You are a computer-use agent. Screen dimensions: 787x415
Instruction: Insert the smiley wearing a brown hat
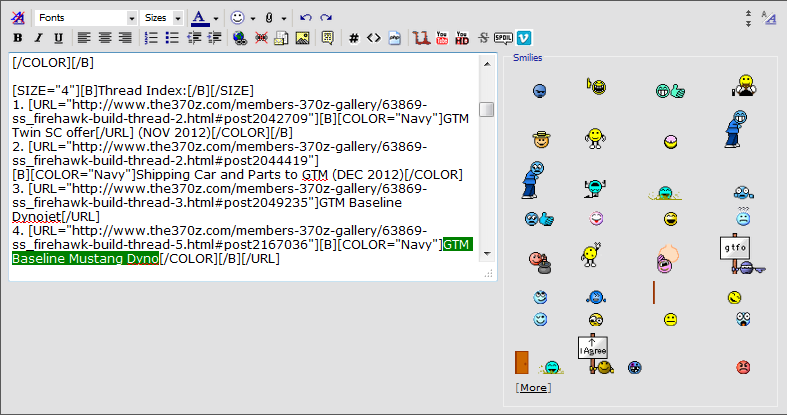tap(542, 139)
